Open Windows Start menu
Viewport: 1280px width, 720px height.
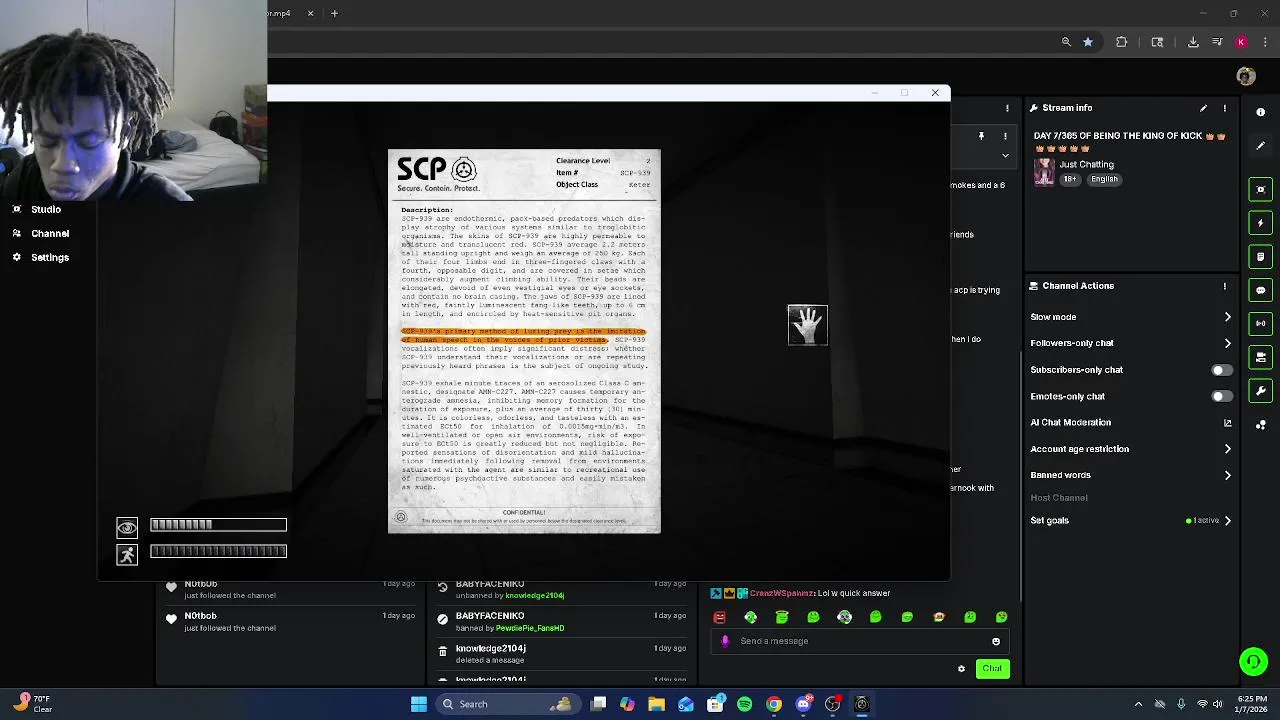(419, 704)
